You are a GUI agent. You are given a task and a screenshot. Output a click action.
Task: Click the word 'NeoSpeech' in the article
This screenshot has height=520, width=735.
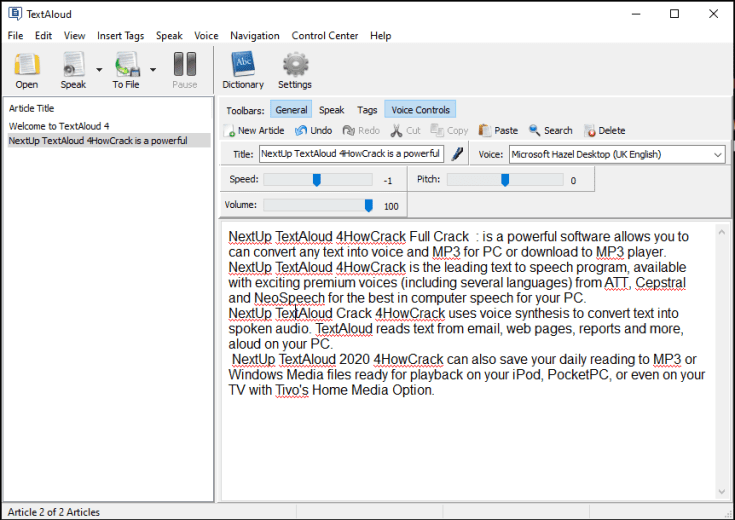click(289, 298)
